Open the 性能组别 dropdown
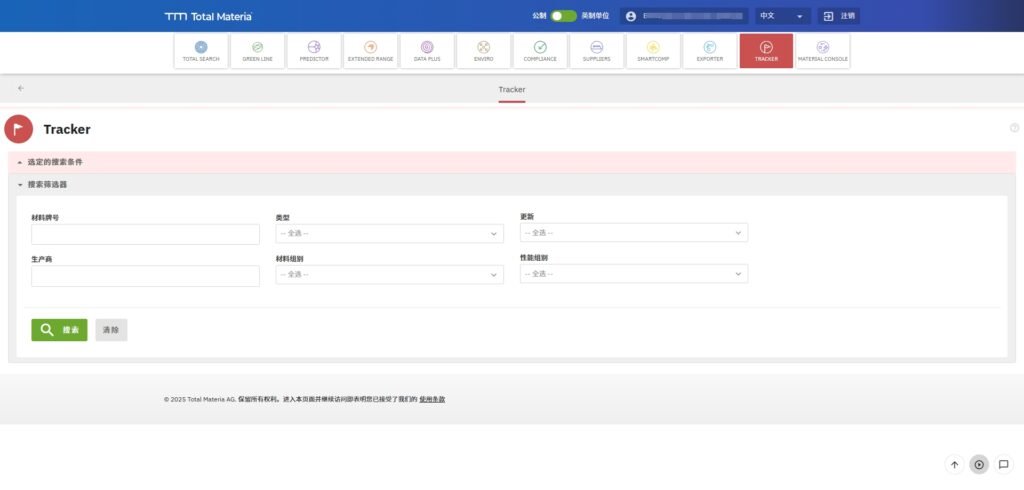 633,274
